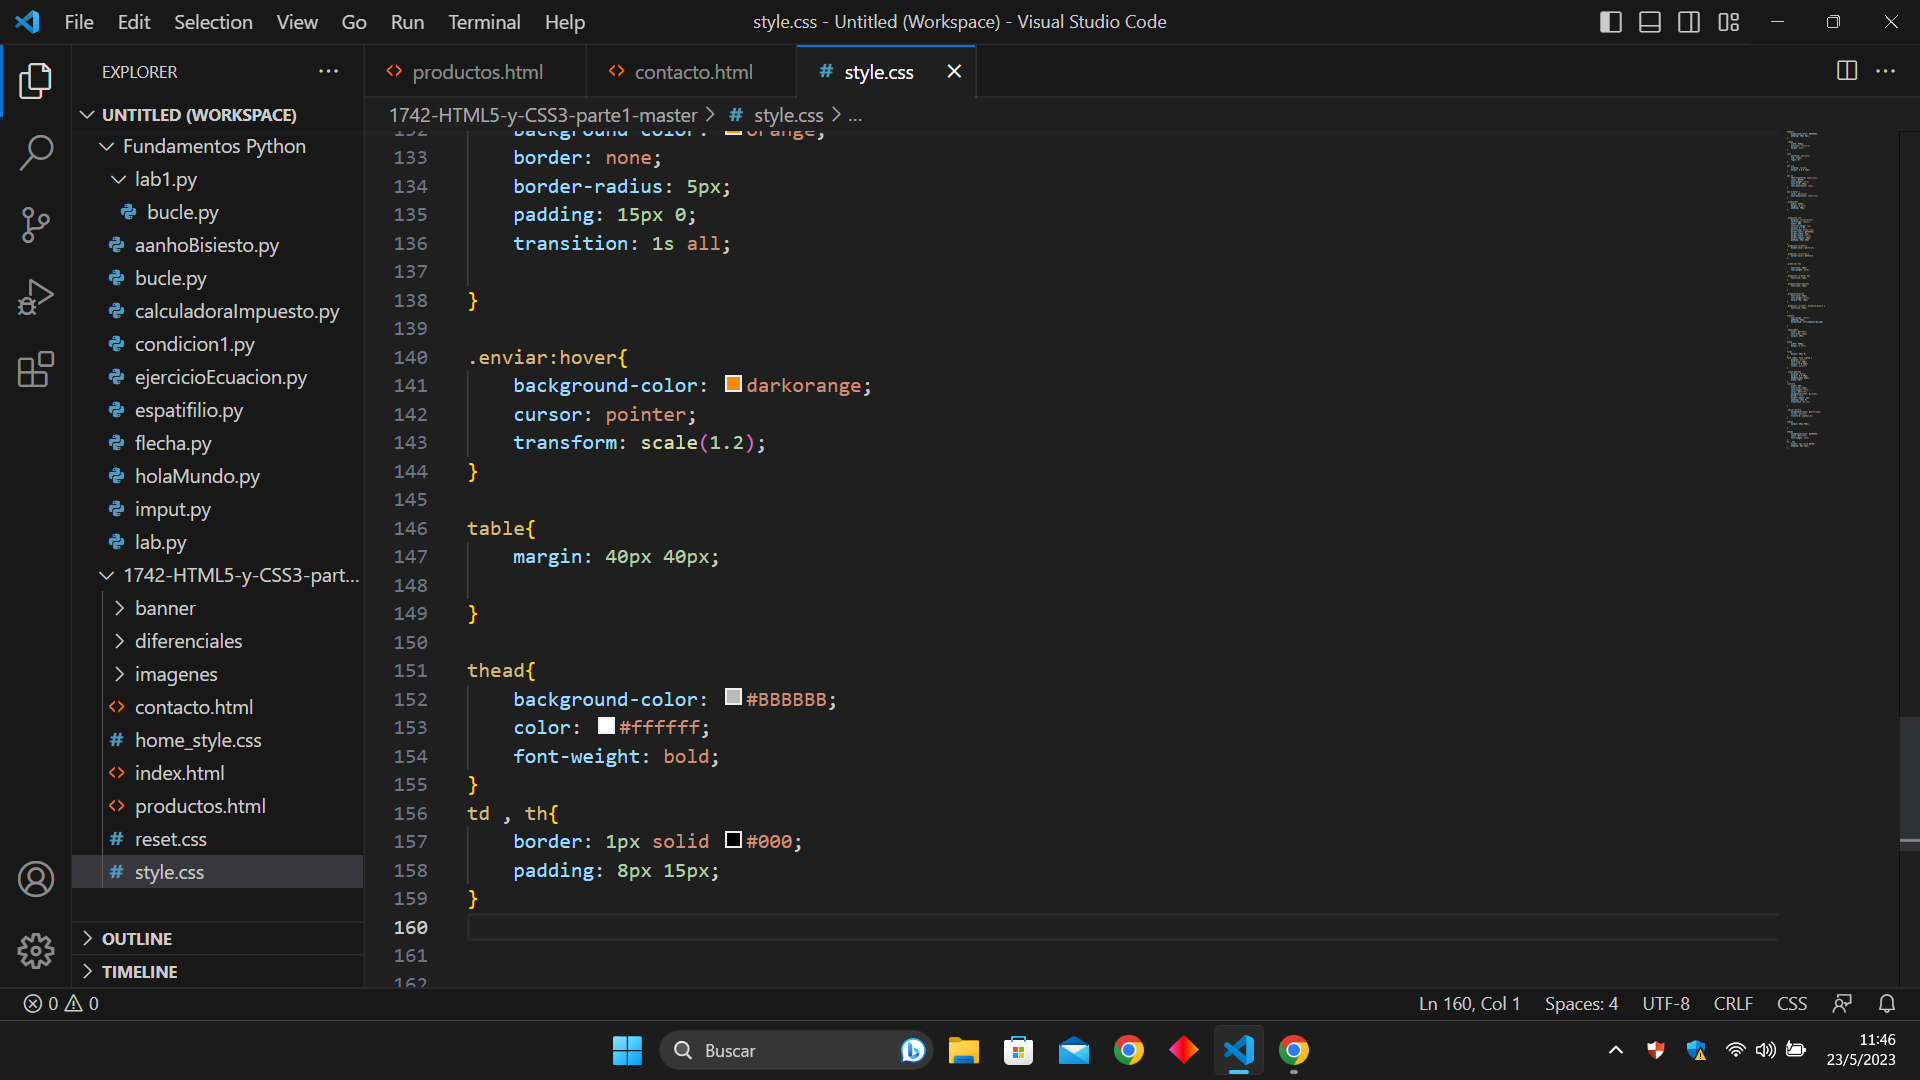Go to line via Ln 160, Col 1
Screen dimensions: 1920x1080
click(x=1469, y=1003)
